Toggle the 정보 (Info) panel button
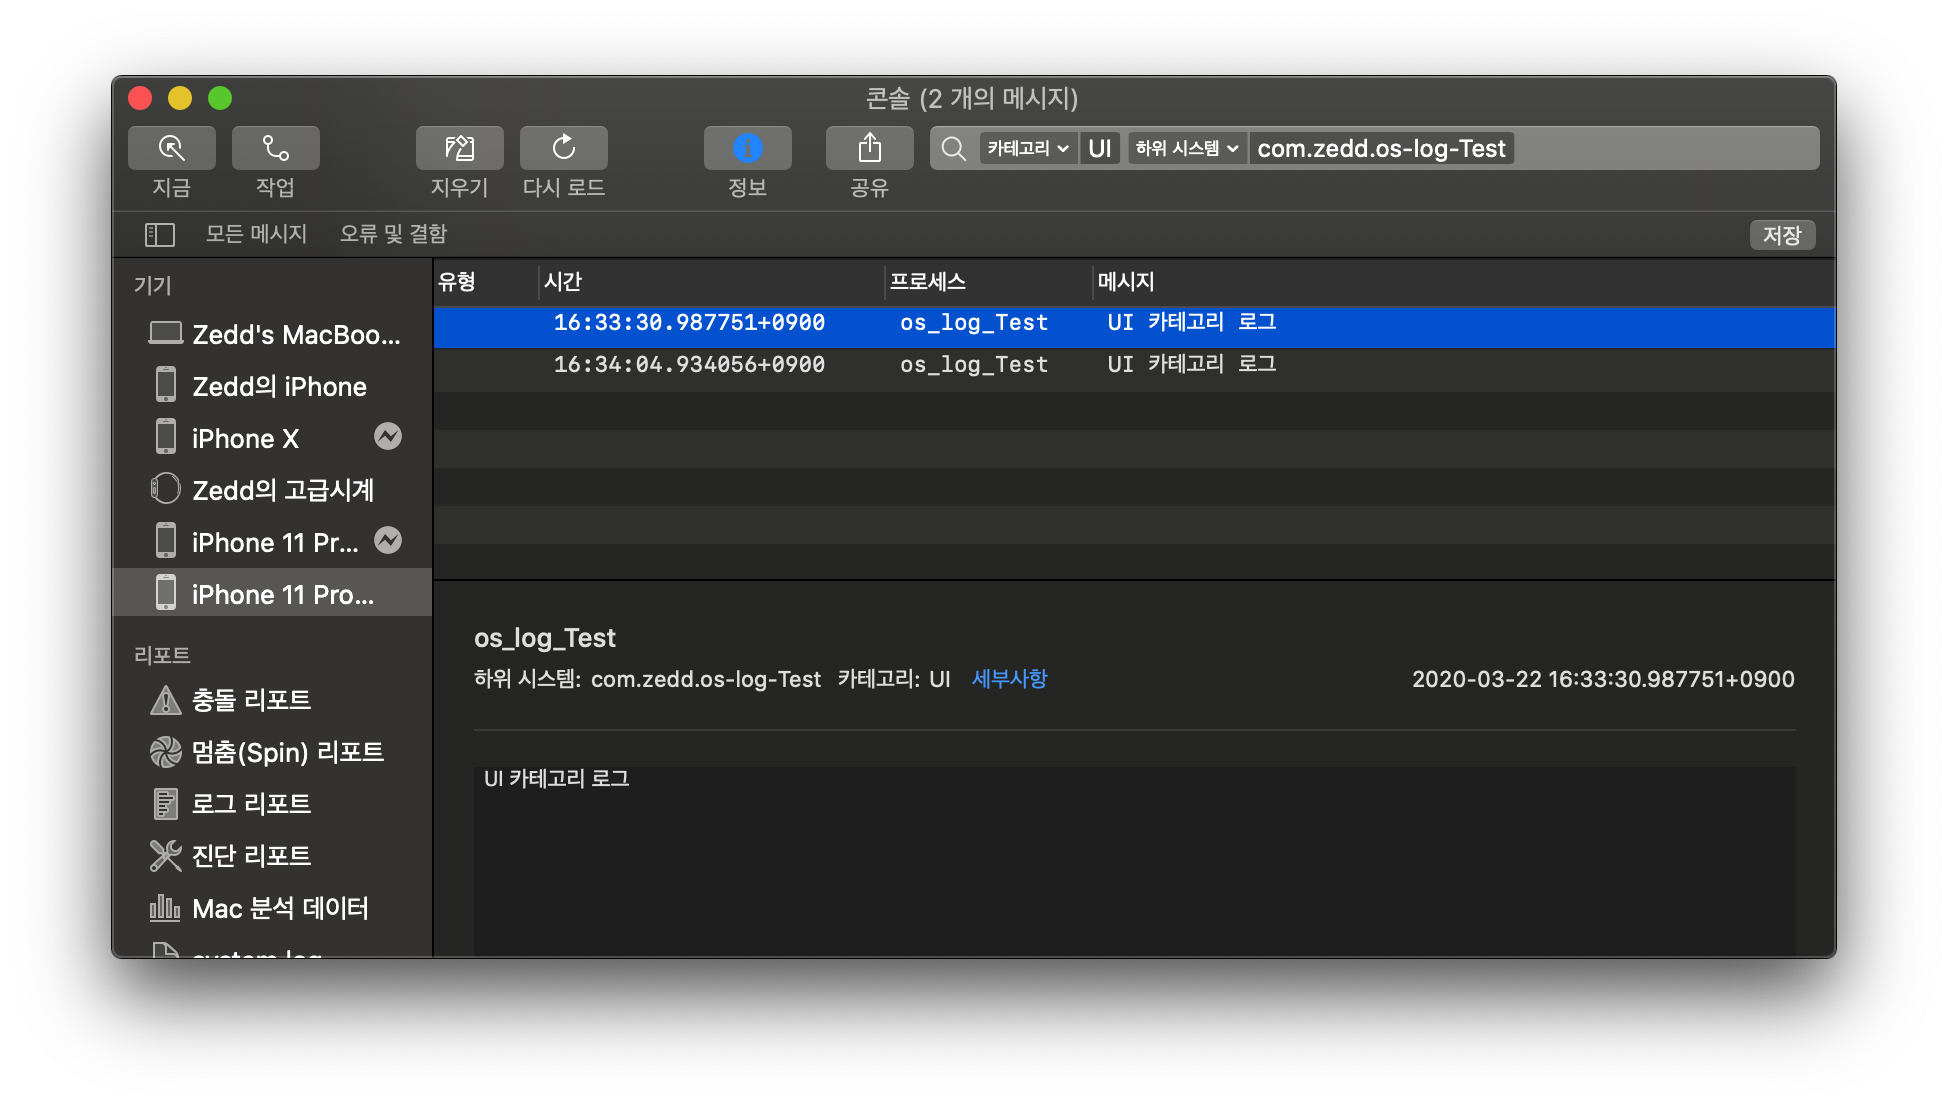1948x1106 pixels. coord(747,148)
